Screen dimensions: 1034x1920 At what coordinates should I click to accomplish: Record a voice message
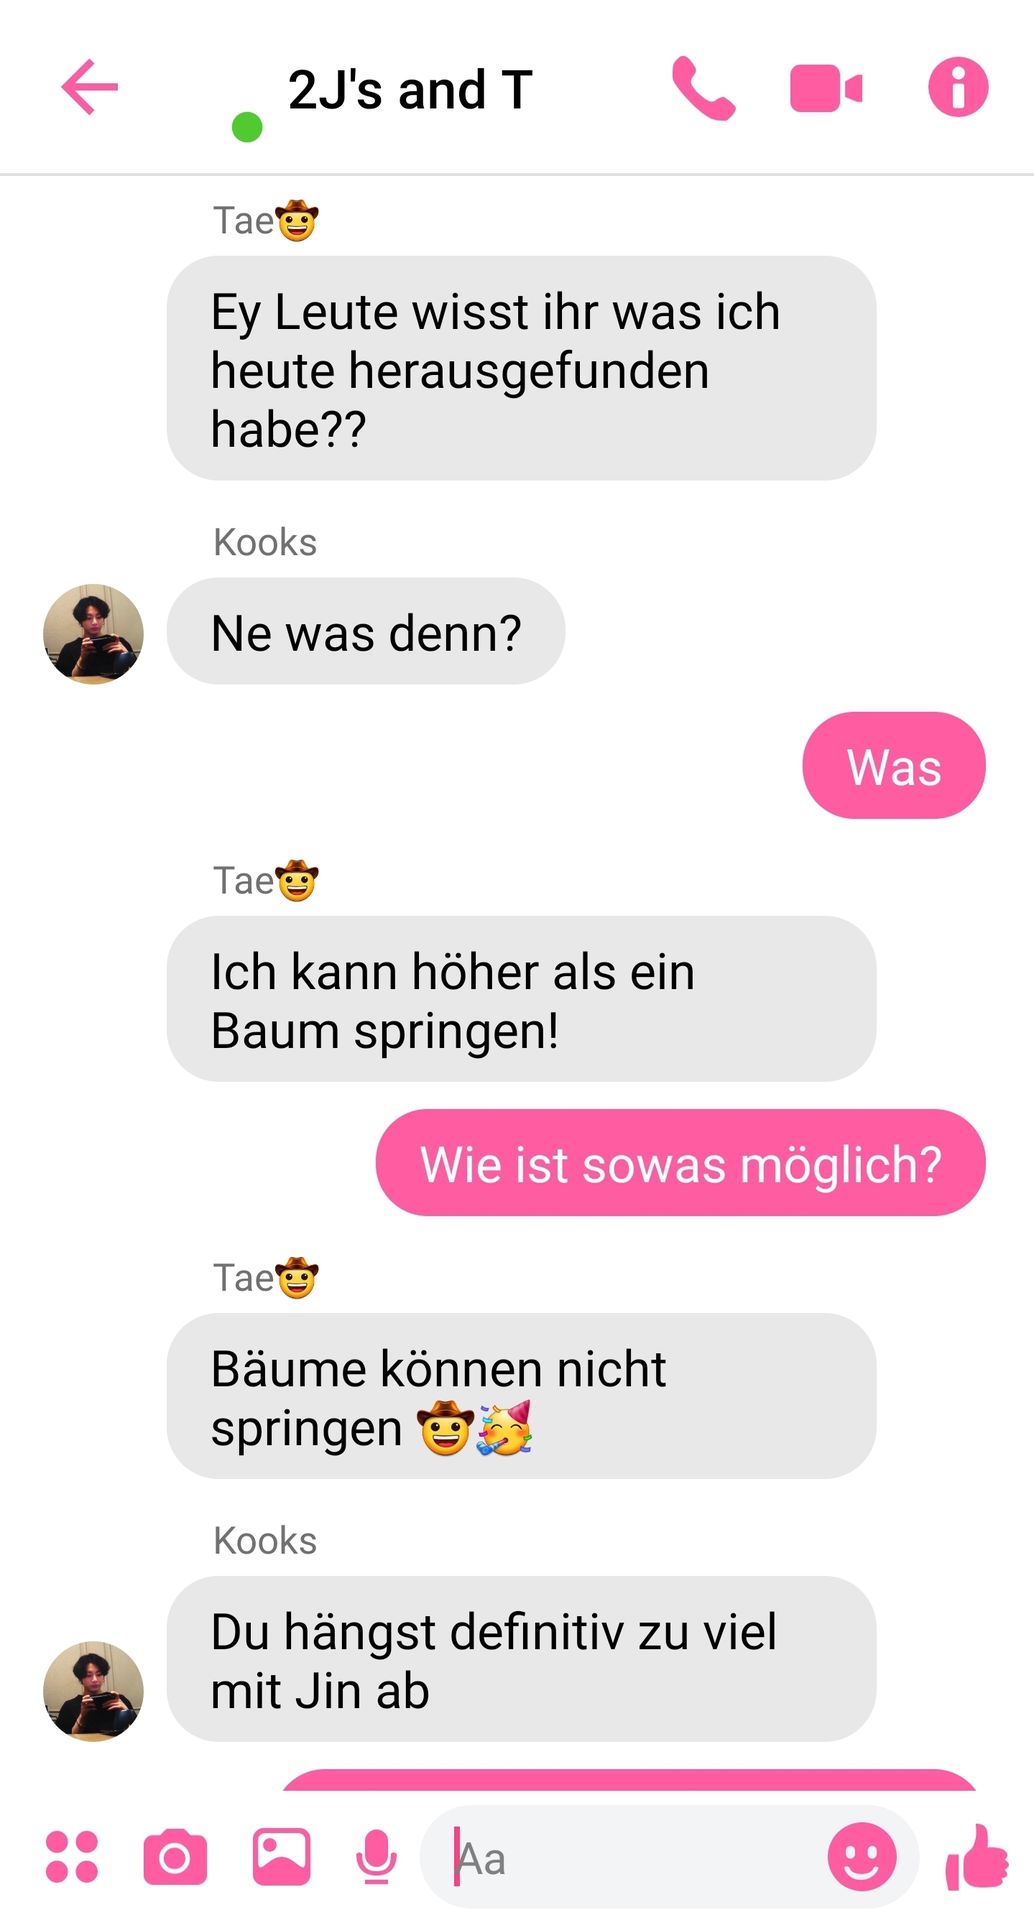[x=376, y=1857]
